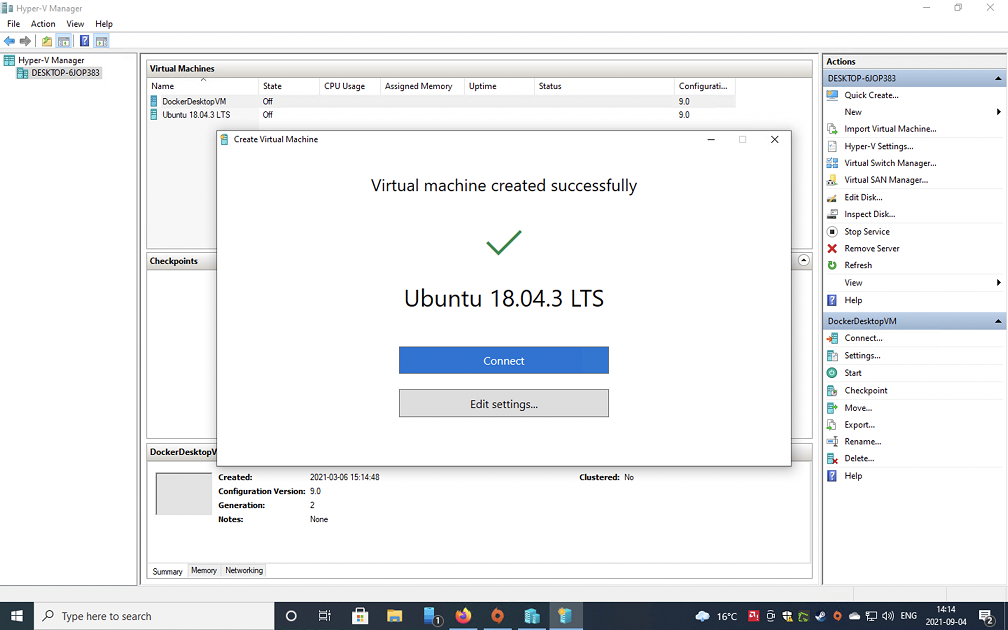Open Microsoft Store from taskbar
The image size is (1008, 630).
point(360,616)
